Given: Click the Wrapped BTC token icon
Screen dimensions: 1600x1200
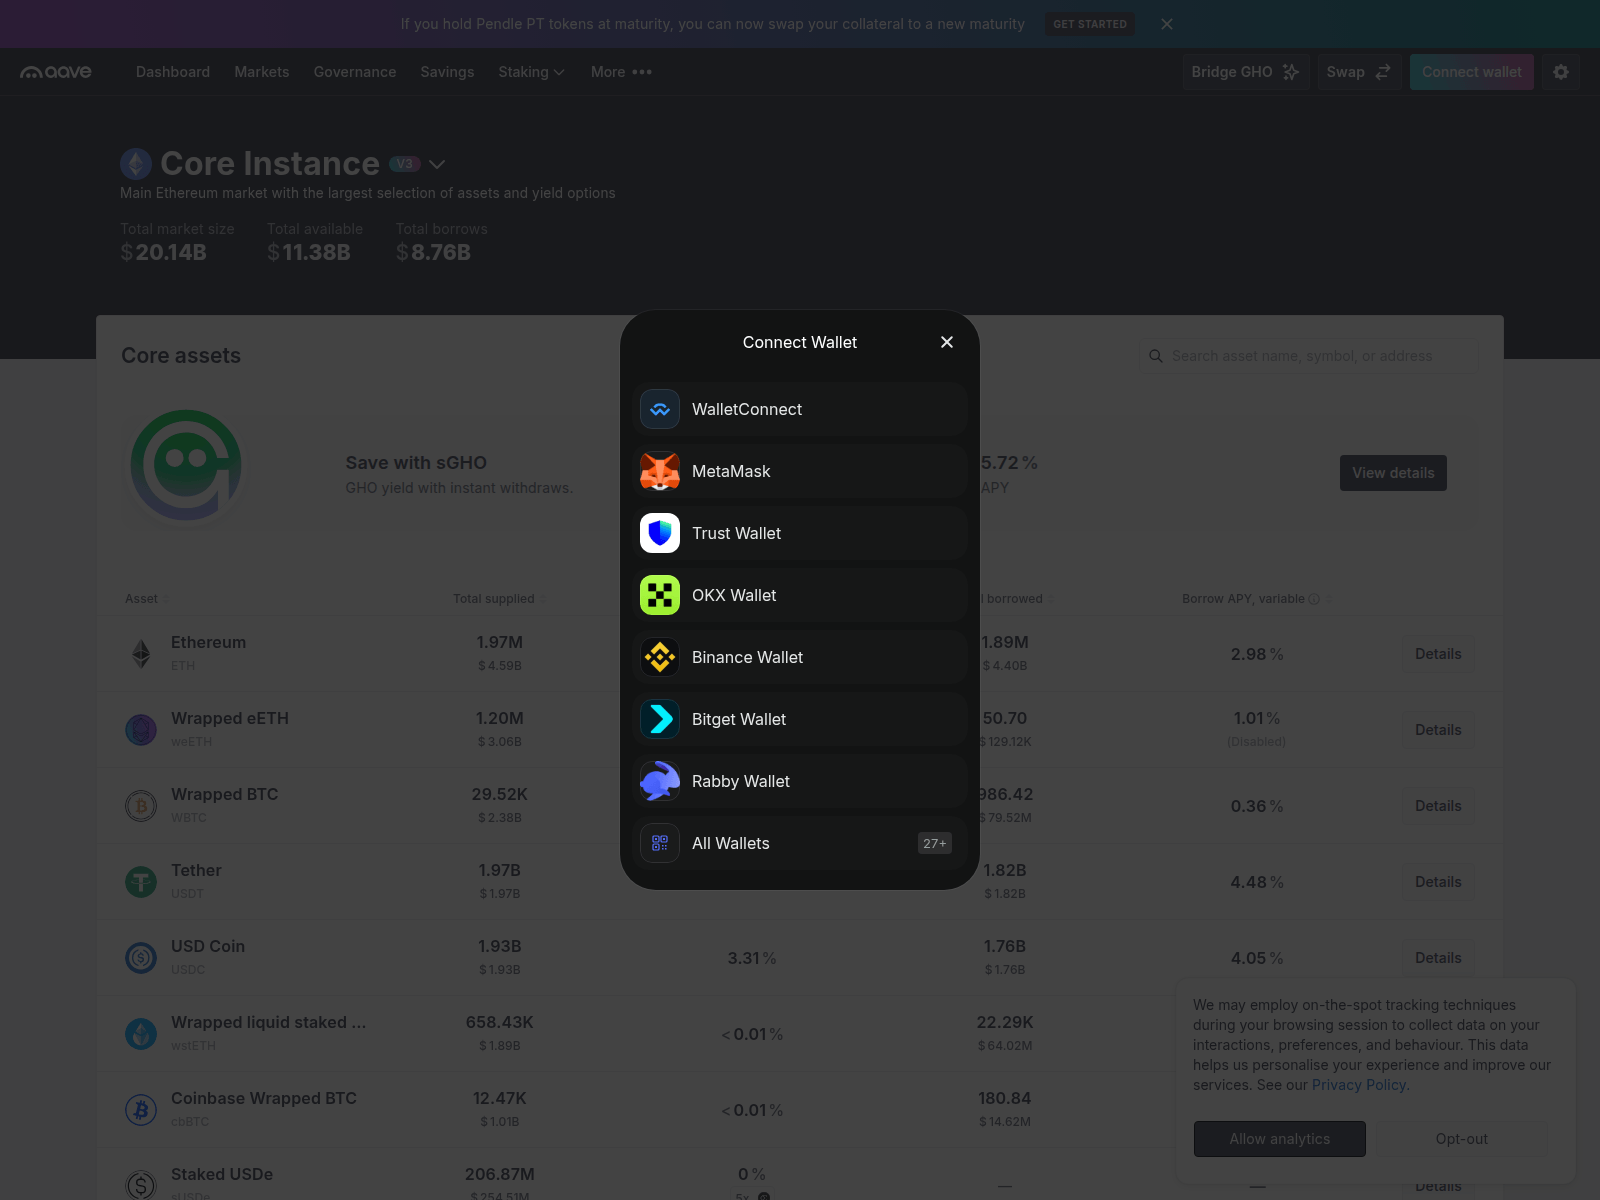Looking at the screenshot, I should point(141,806).
